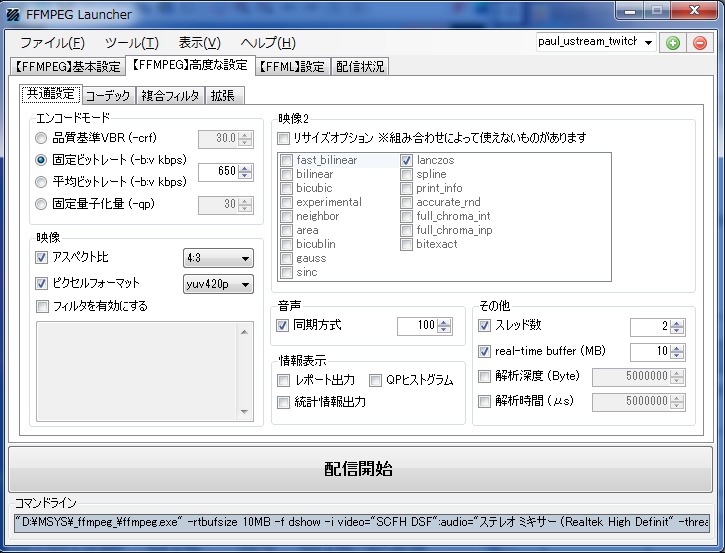Click the real-time buffer 10 value field
Viewport: 725px width, 553px height.
[x=650, y=351]
